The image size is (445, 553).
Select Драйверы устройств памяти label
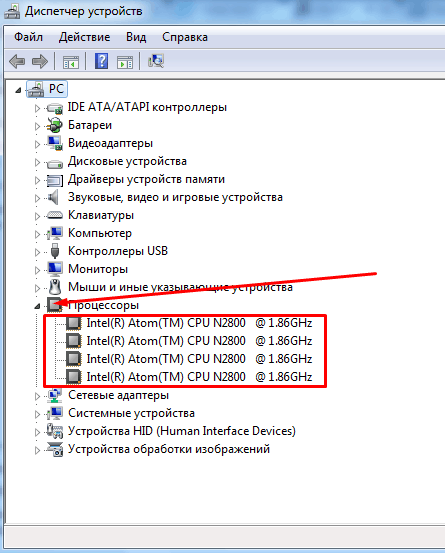pos(146,179)
